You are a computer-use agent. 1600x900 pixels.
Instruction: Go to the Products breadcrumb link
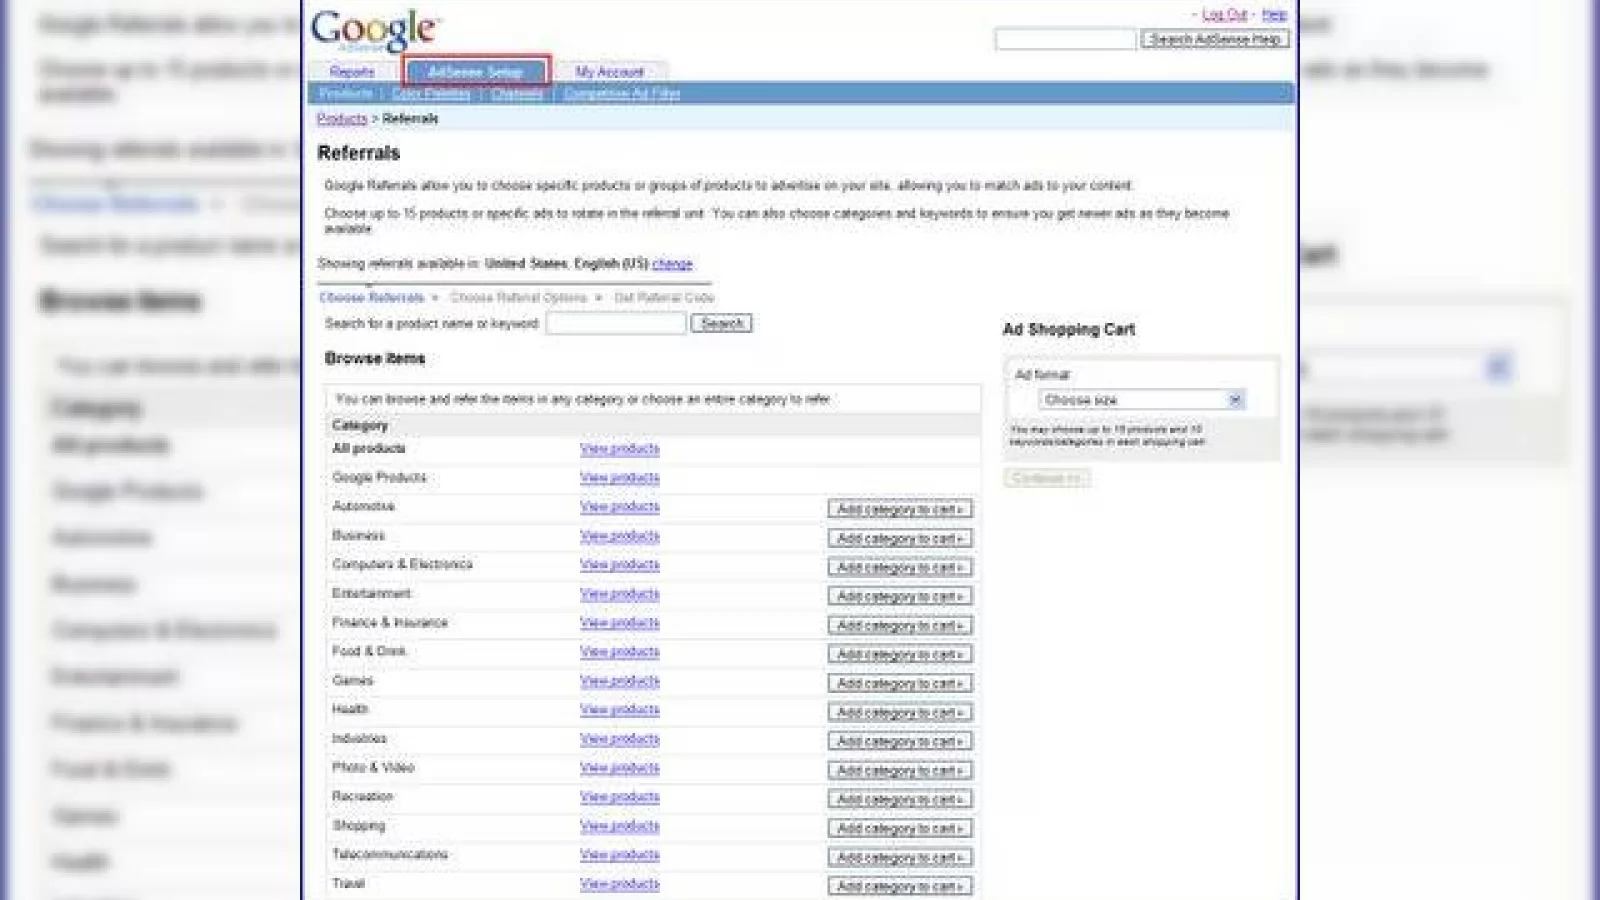[x=342, y=118]
